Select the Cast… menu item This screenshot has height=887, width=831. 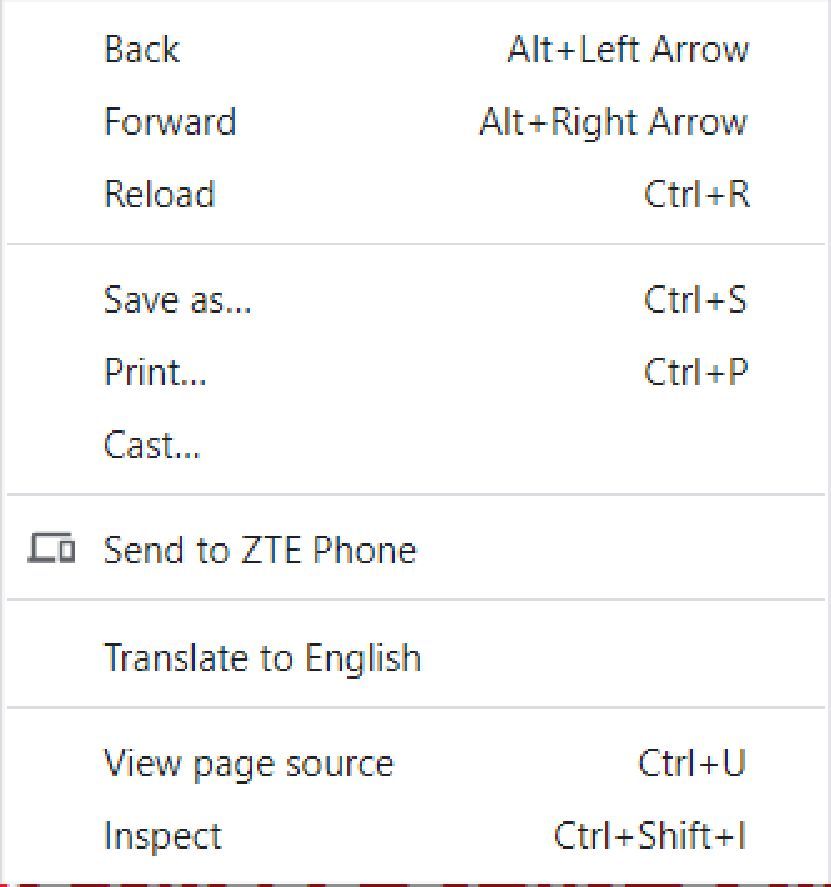coord(415,444)
